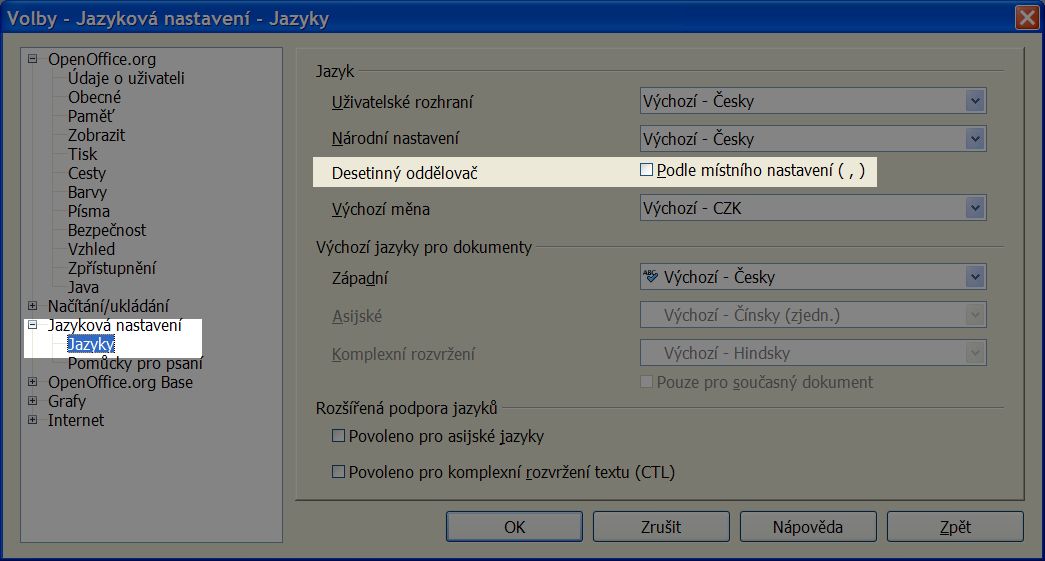Select Java in the tree
1045x561 pixels.
click(x=83, y=287)
